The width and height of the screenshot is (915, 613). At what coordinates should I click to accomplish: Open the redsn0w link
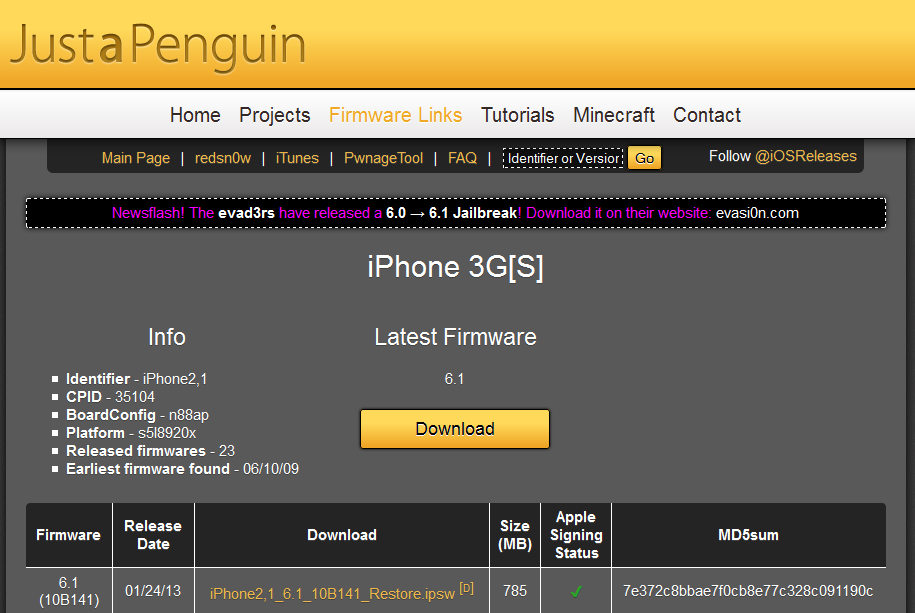[x=222, y=158]
